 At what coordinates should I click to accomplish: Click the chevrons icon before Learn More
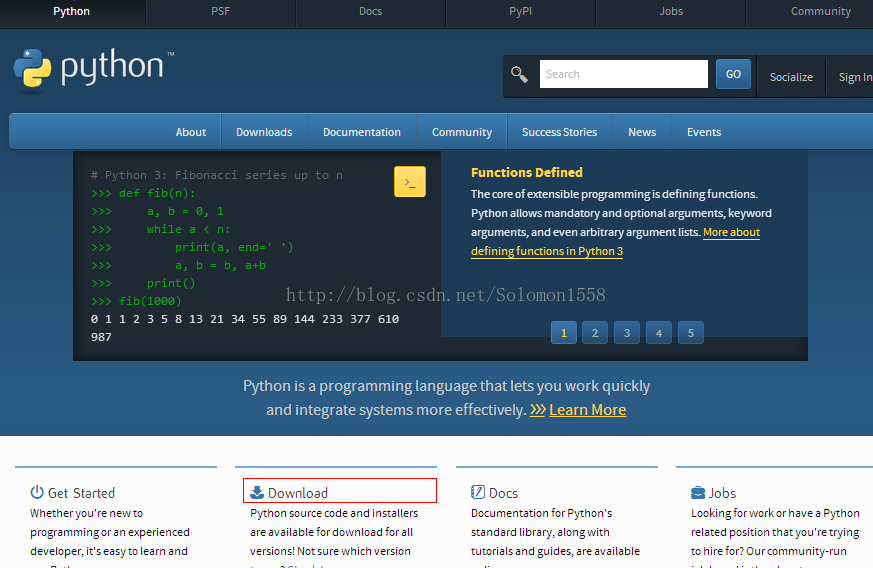pyautogui.click(x=537, y=410)
